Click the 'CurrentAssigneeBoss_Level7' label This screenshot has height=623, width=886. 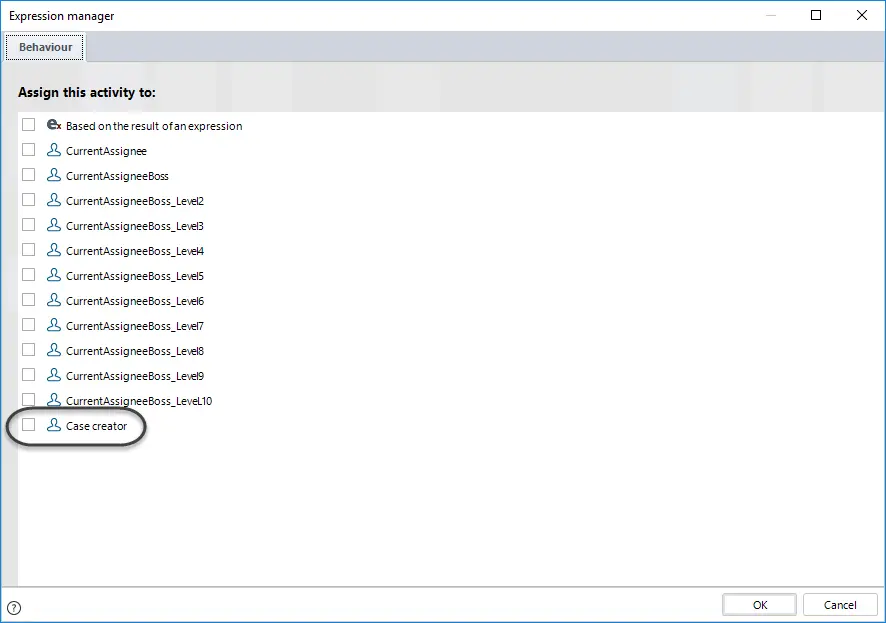pos(134,326)
